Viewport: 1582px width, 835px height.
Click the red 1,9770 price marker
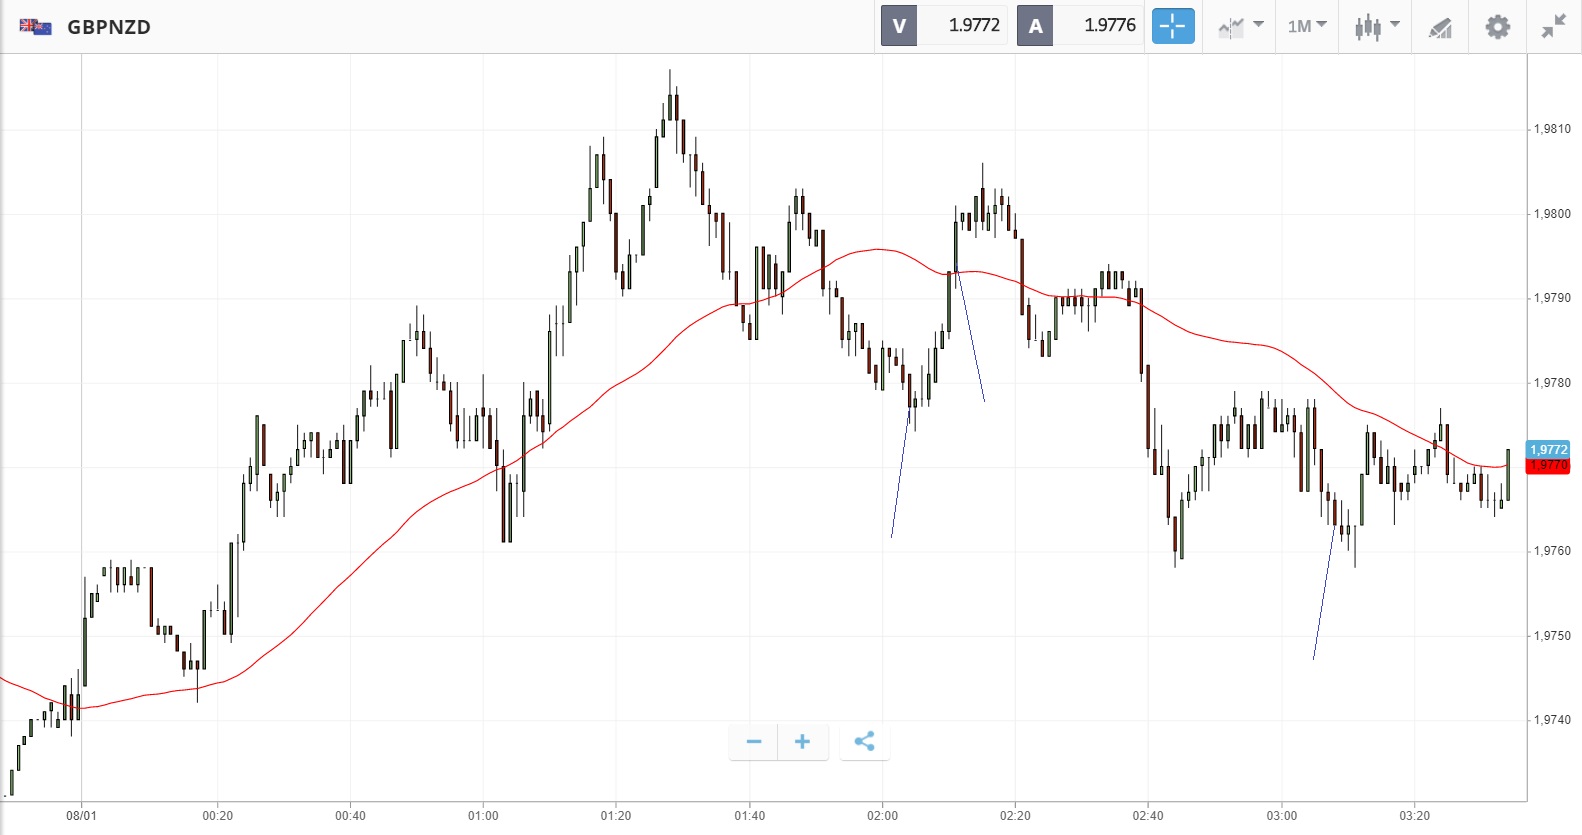pos(1548,466)
